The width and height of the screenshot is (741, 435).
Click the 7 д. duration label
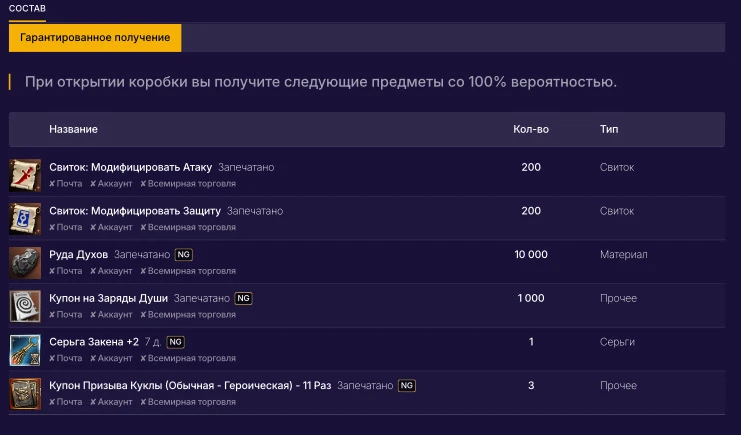pos(153,342)
